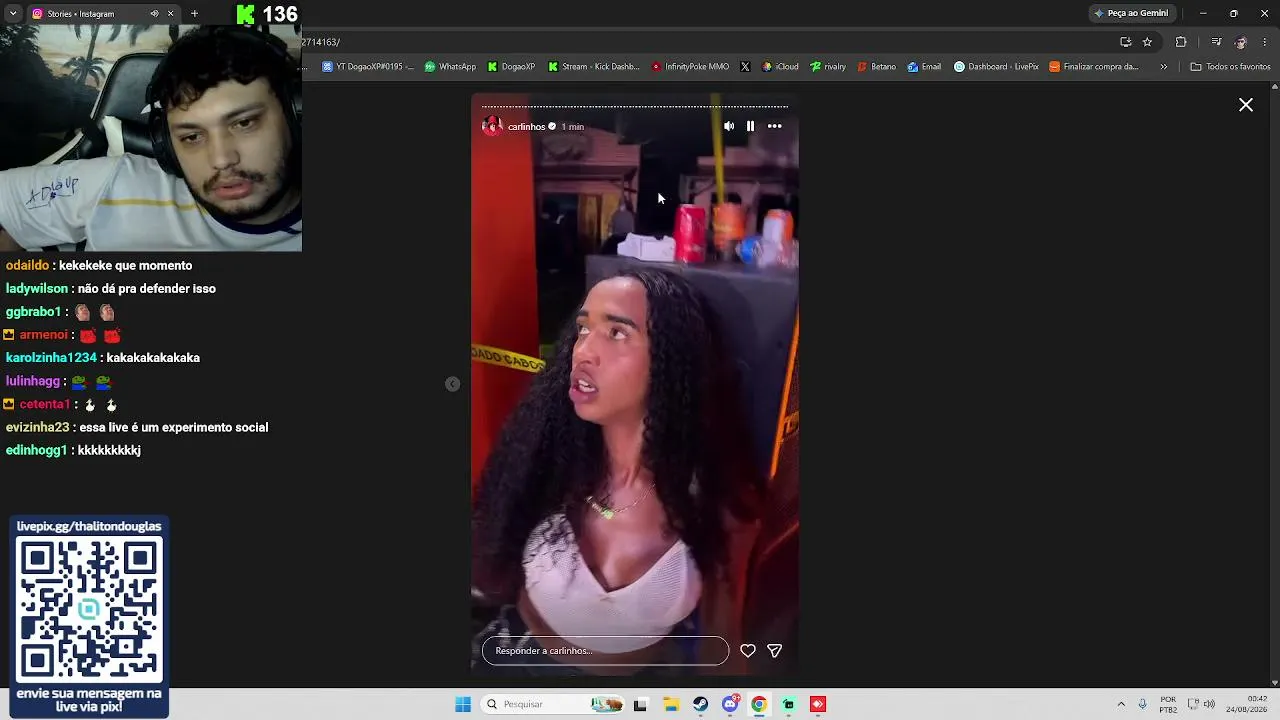
Task: Click the 'Peça ao Gemini' button
Action: (1131, 14)
